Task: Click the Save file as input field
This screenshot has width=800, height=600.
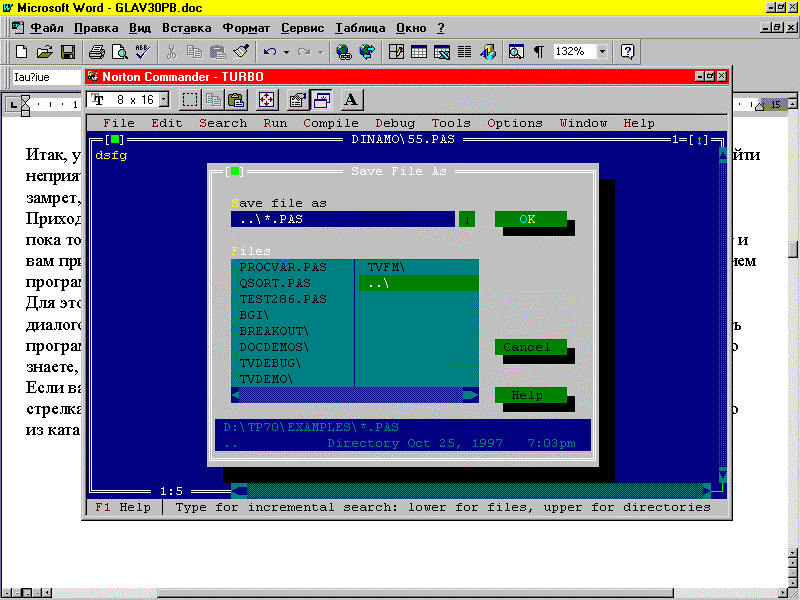Action: click(x=343, y=219)
